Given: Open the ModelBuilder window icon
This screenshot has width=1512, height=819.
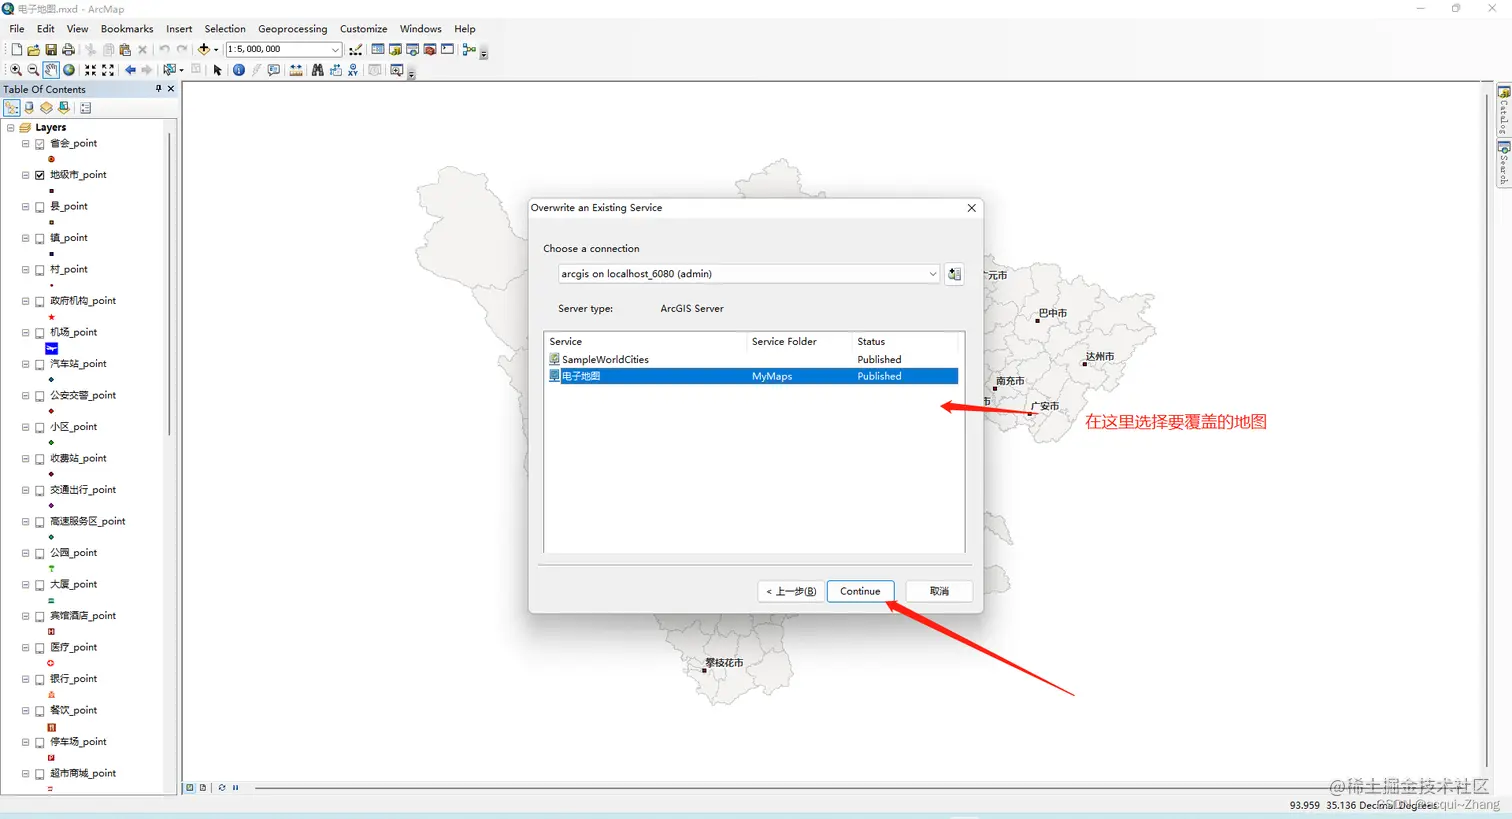Looking at the screenshot, I should coord(470,49).
